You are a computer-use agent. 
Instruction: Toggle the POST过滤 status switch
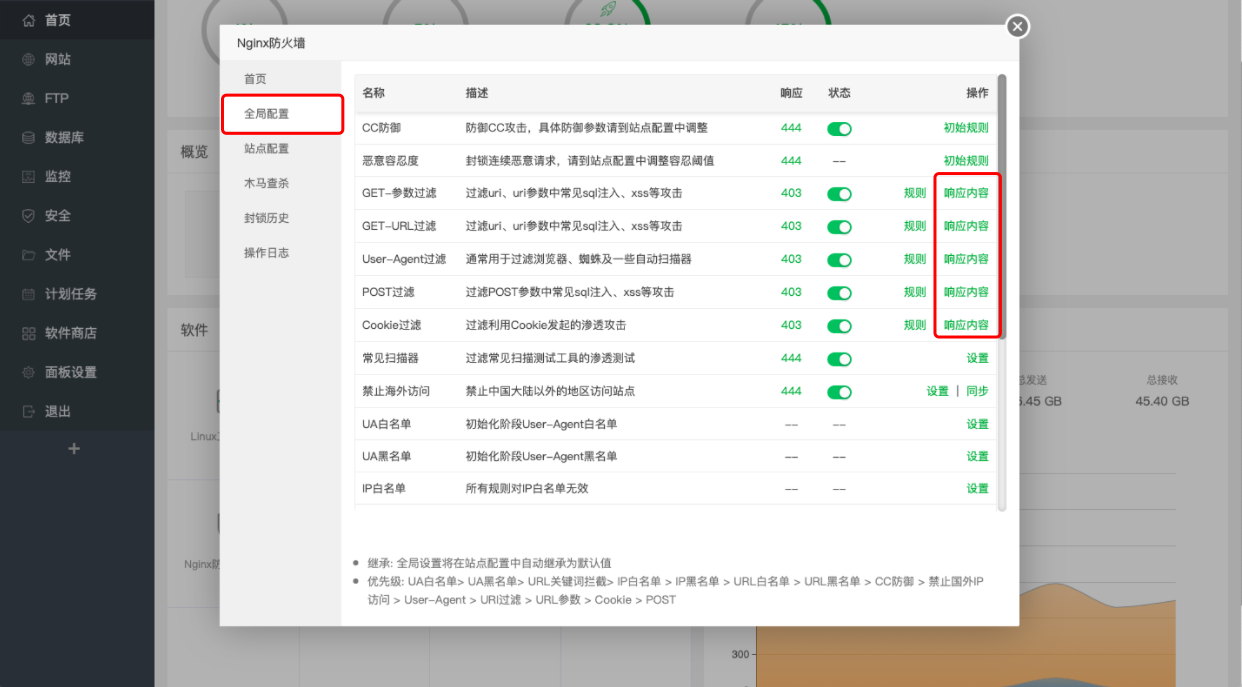click(839, 293)
